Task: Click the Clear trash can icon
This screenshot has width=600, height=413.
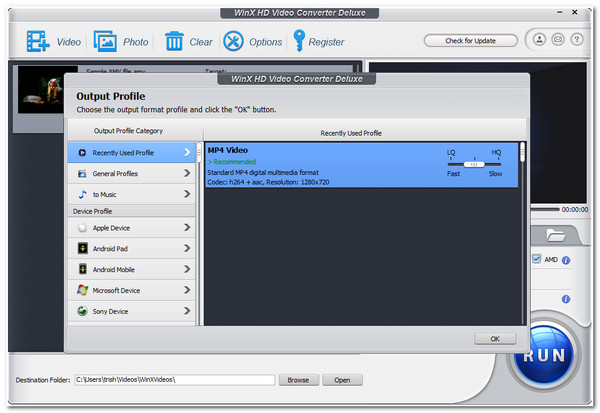Action: pos(174,41)
